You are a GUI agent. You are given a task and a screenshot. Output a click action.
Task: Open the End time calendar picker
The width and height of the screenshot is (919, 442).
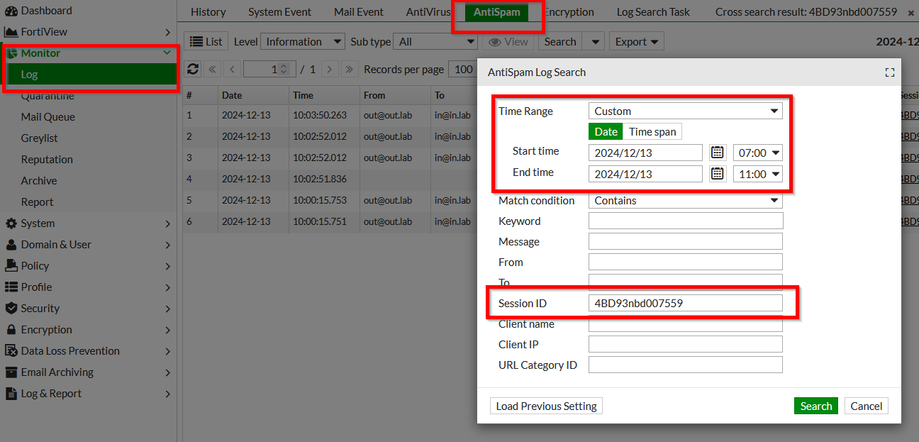pyautogui.click(x=717, y=174)
